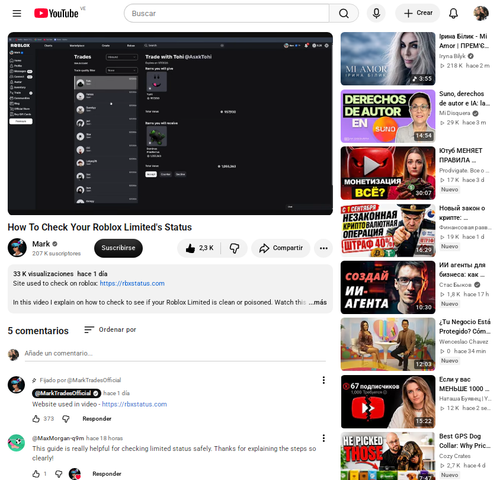The height and width of the screenshot is (480, 500).
Task: Open Suno, derechos de autor video title
Action: point(464,98)
